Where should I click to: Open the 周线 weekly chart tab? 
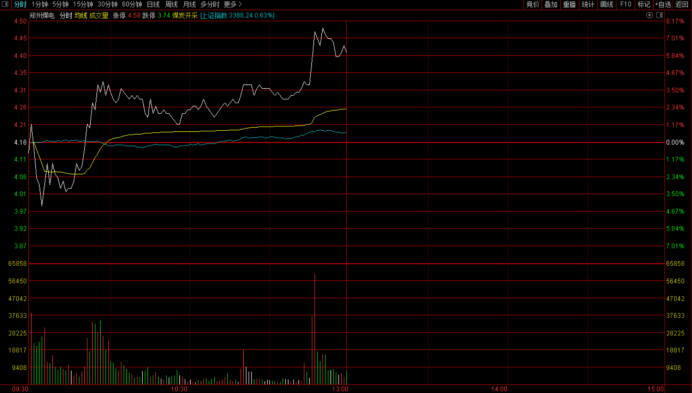click(x=171, y=4)
